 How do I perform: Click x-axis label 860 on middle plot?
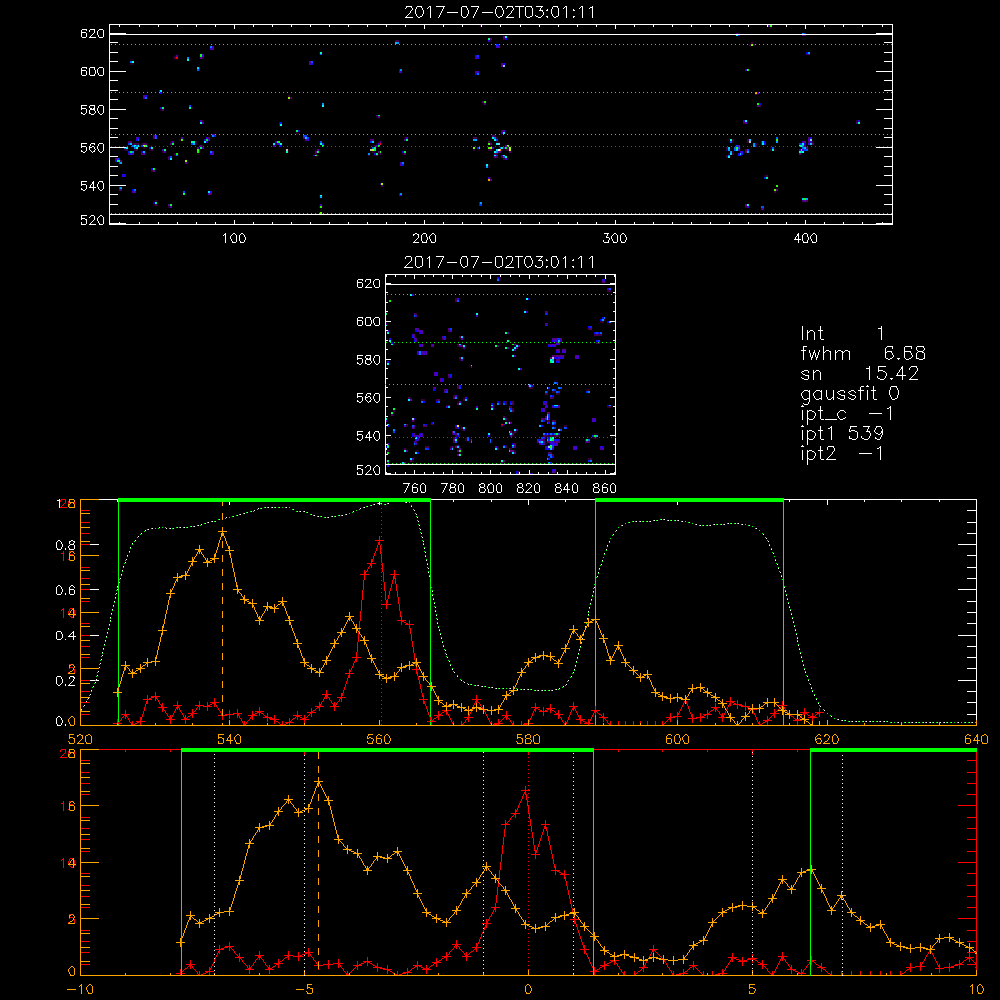pos(605,489)
